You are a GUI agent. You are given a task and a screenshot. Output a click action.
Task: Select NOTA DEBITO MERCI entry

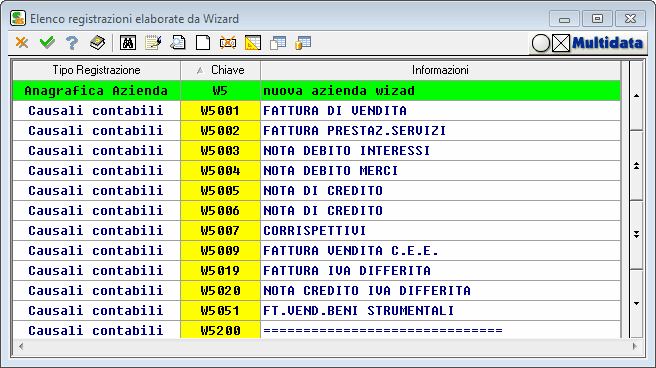tap(440, 171)
